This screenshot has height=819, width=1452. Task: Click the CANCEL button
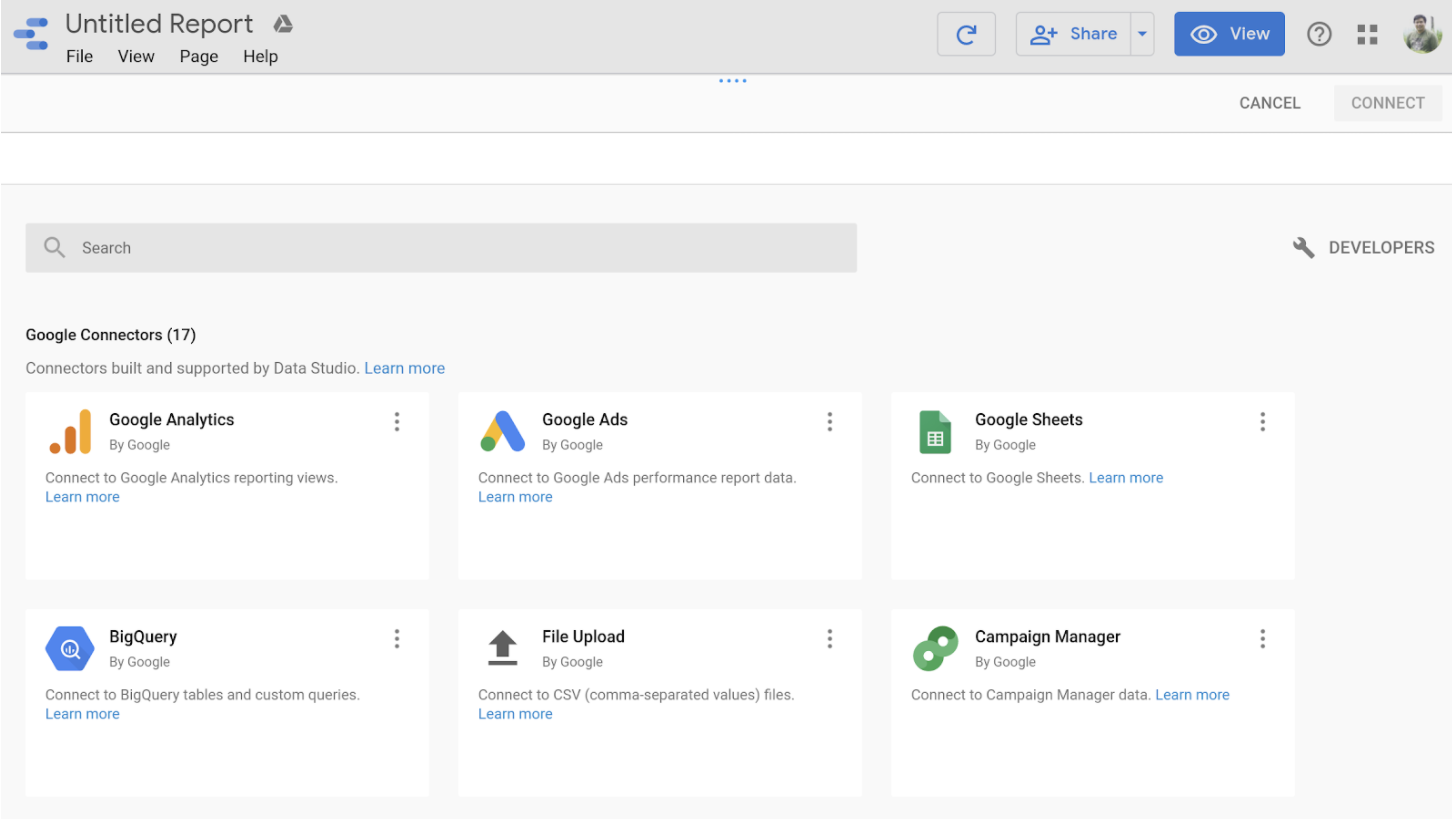click(x=1270, y=103)
